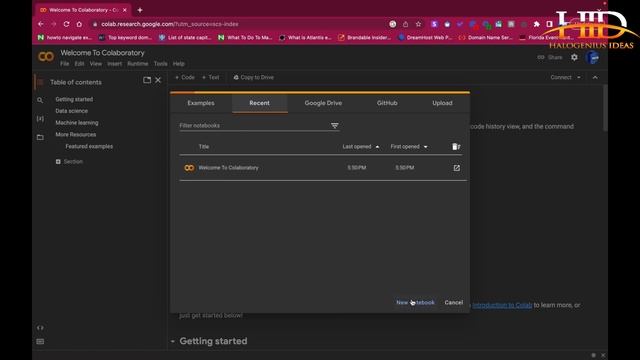Open the command palette icon at sidebar bottom

(x=40, y=342)
